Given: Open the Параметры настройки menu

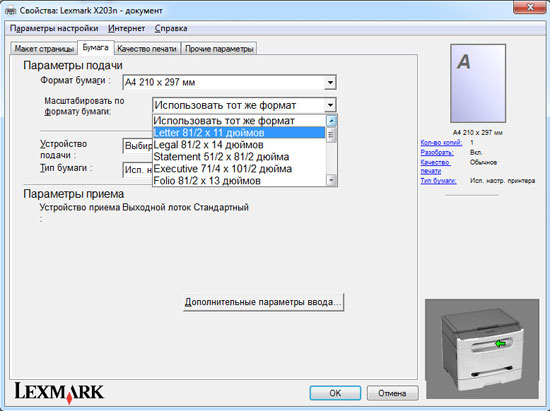Looking at the screenshot, I should click(x=54, y=28).
